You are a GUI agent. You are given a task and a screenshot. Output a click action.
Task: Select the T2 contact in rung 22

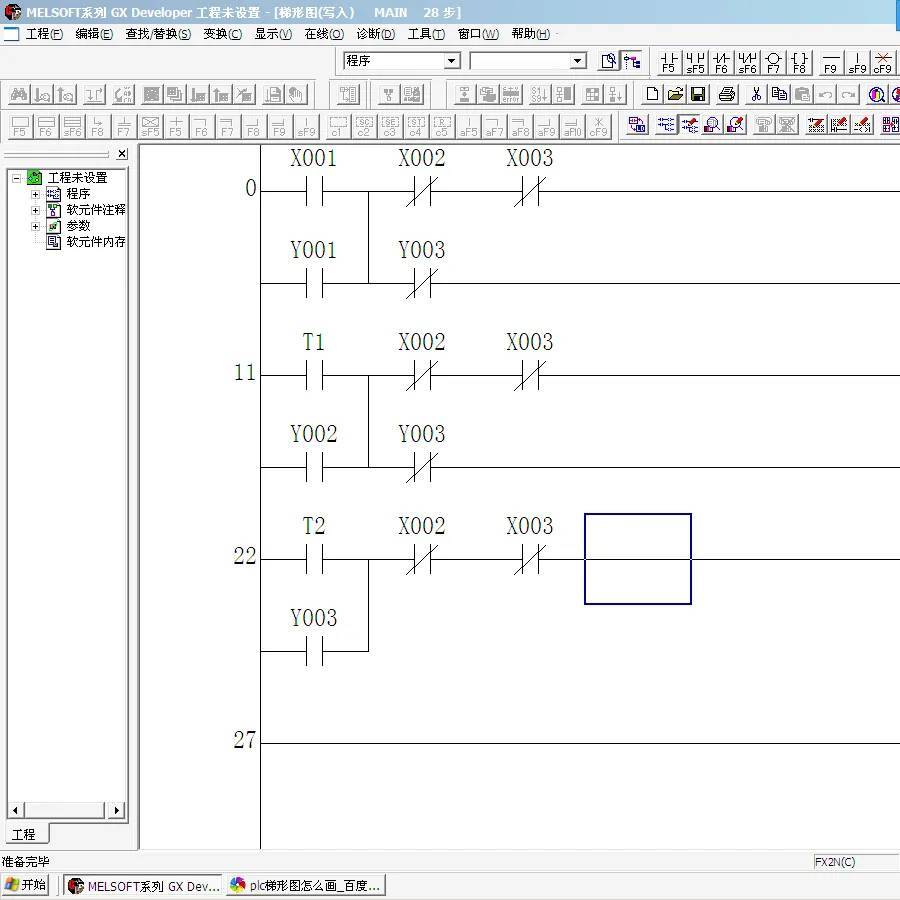pos(314,560)
